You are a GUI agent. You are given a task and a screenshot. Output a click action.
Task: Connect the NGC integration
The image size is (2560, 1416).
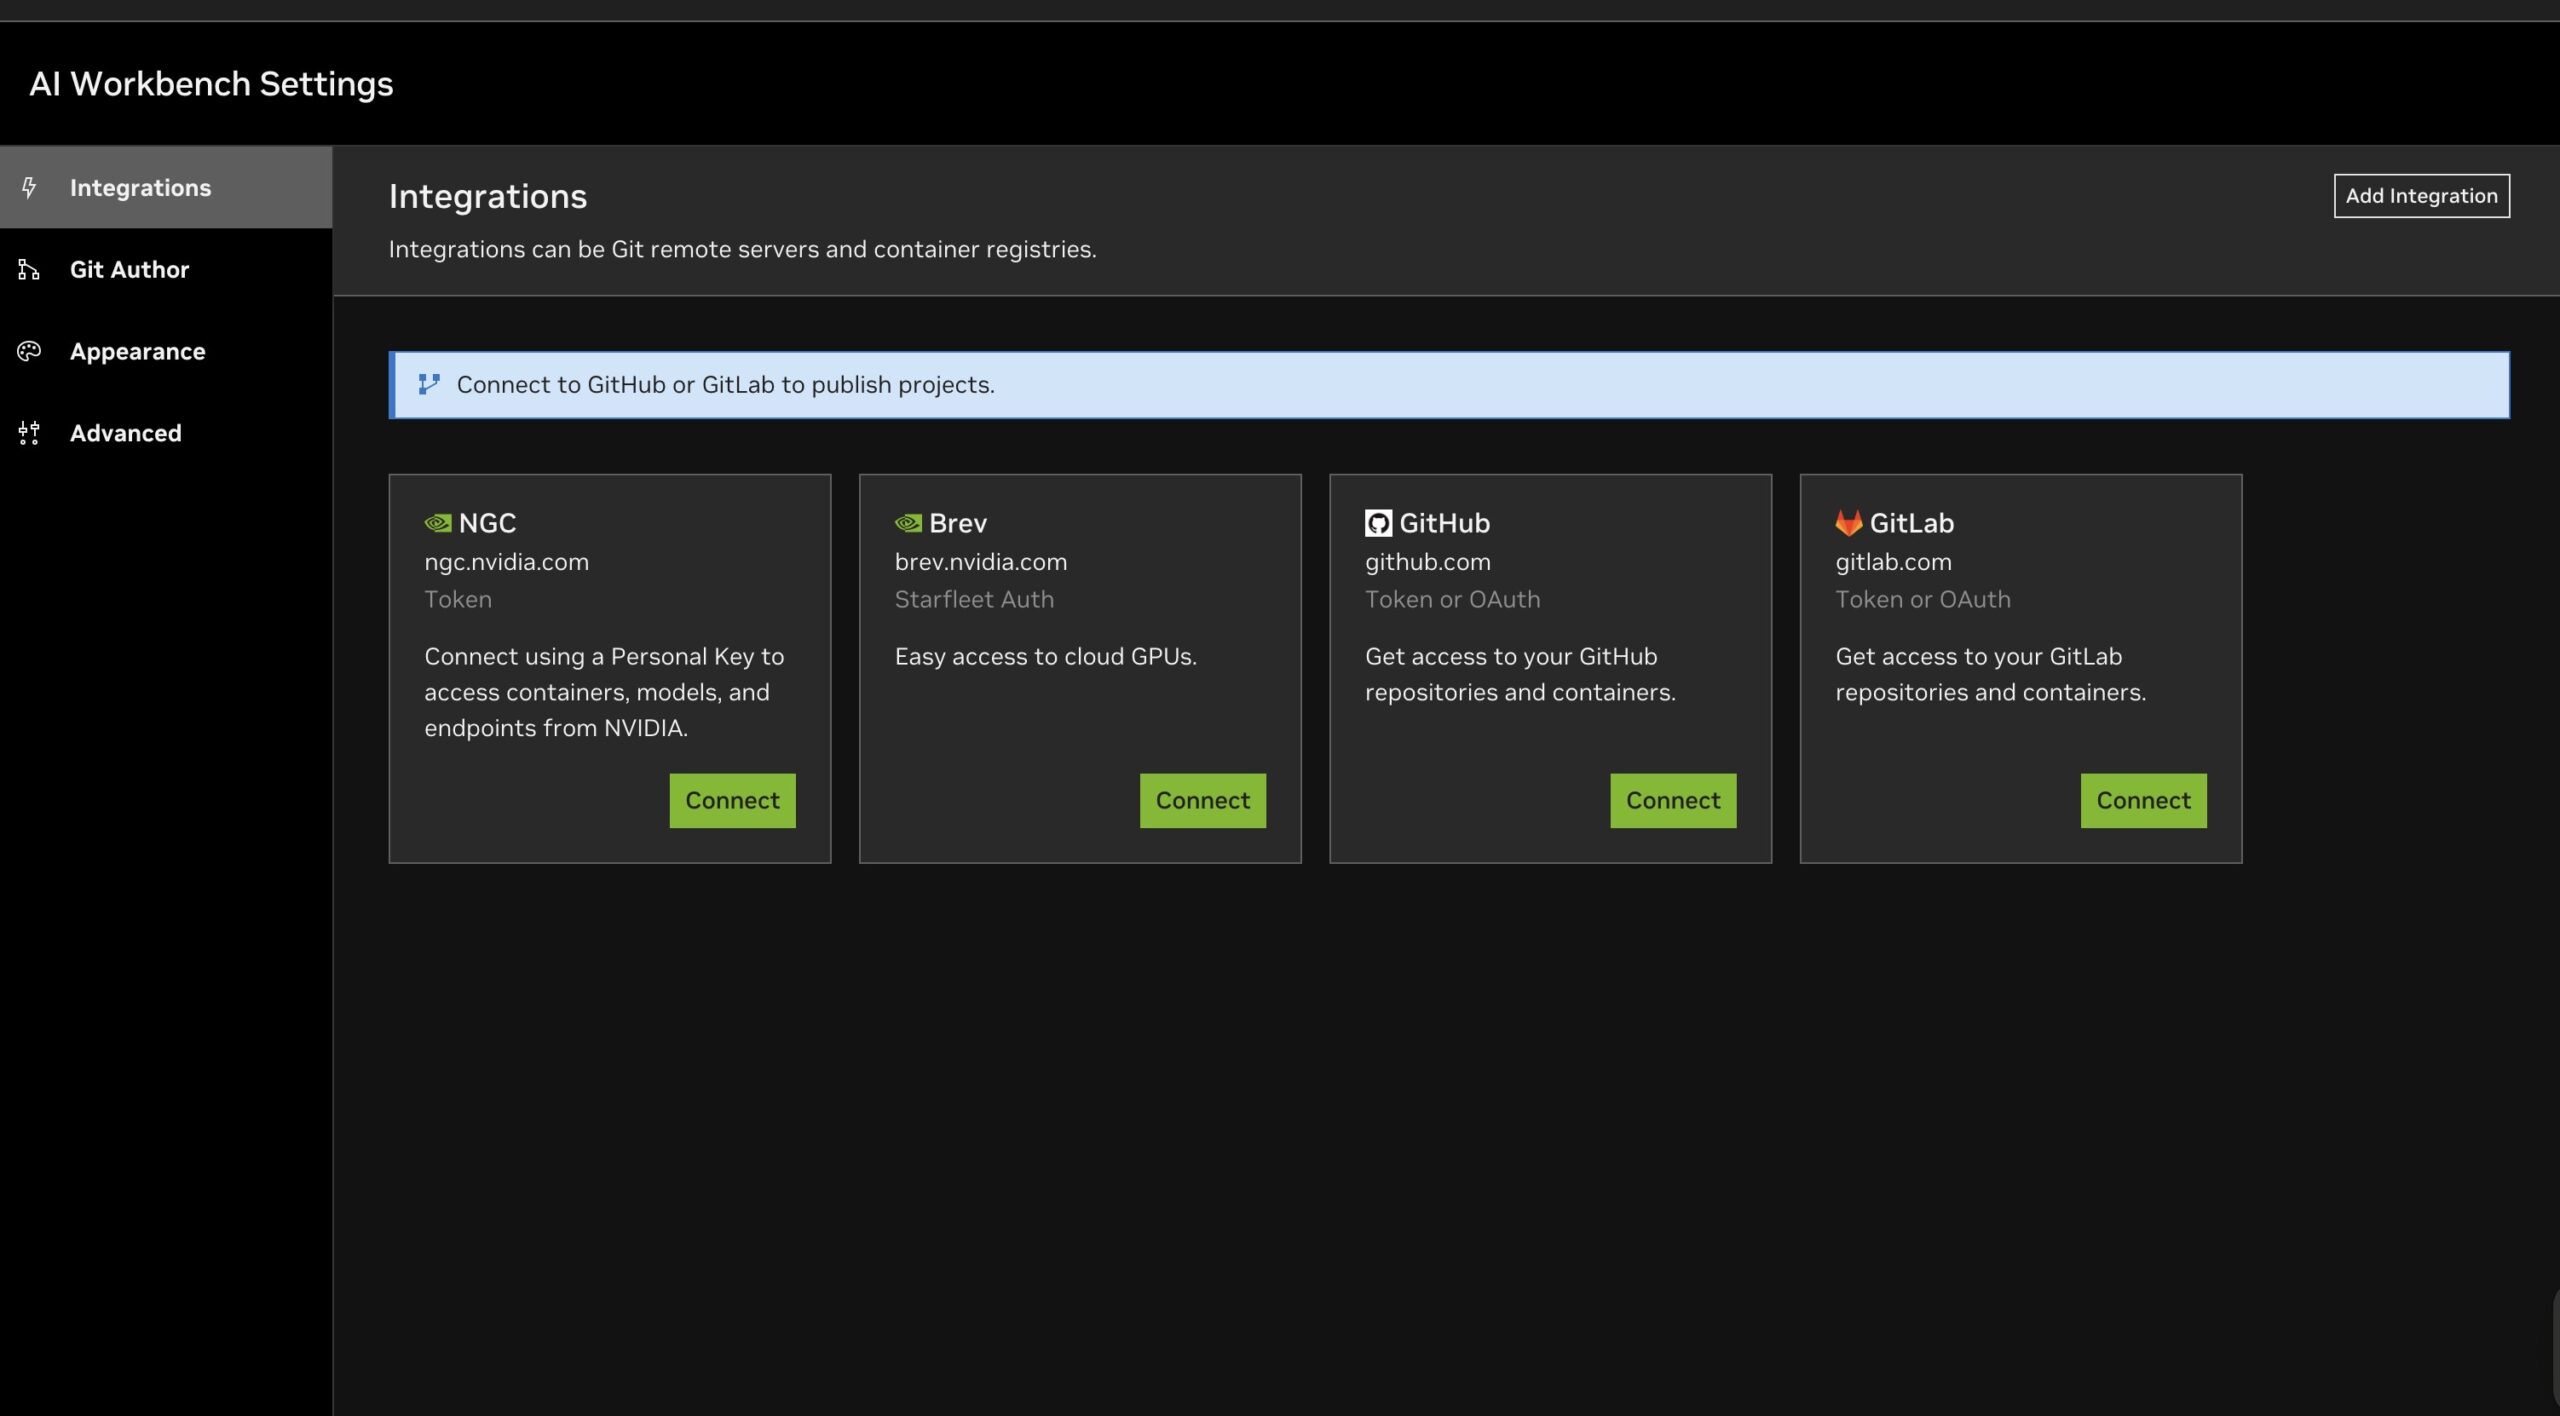click(732, 800)
